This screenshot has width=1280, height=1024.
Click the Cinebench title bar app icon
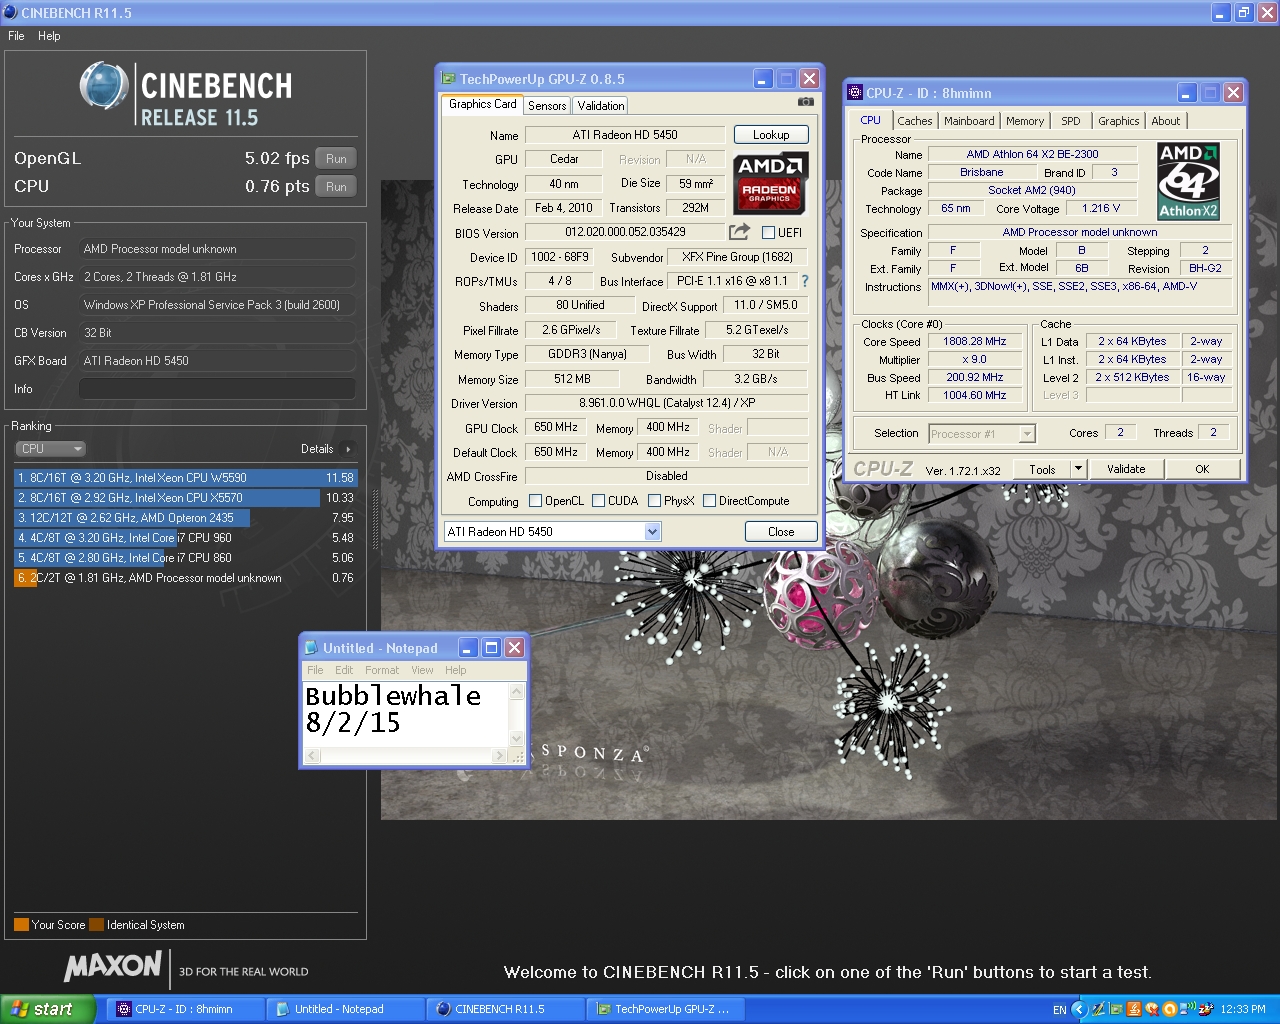[x=11, y=12]
